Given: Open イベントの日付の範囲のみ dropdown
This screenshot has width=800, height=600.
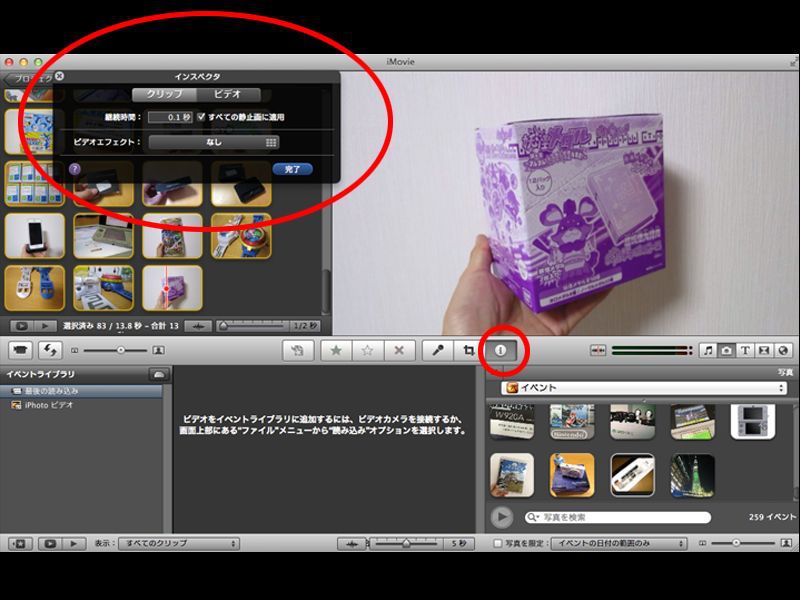Looking at the screenshot, I should 618,544.
